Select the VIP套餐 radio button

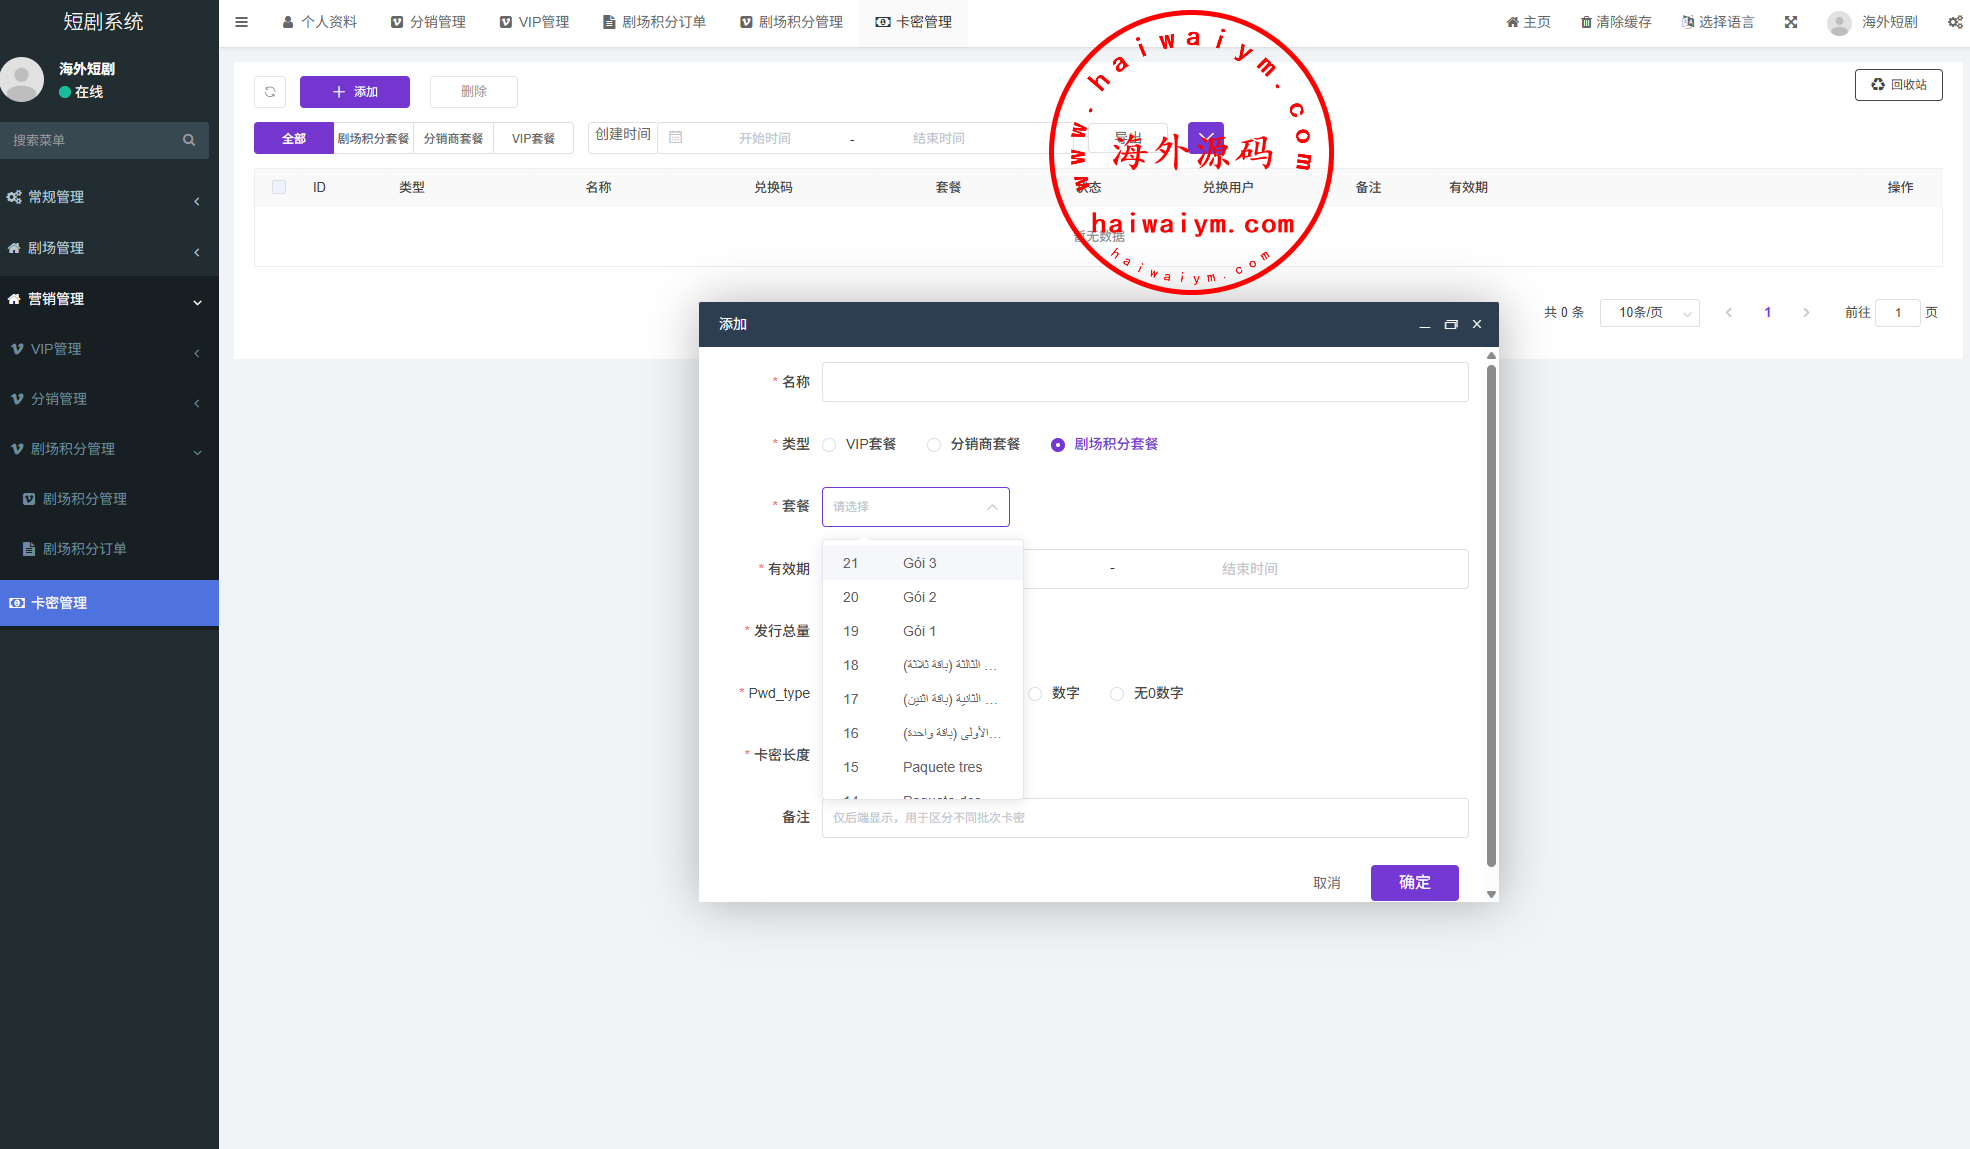[x=829, y=445]
